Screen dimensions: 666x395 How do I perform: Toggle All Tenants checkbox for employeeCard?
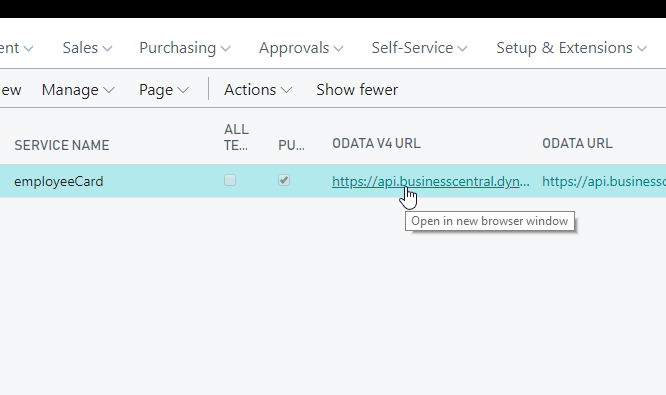[230, 180]
